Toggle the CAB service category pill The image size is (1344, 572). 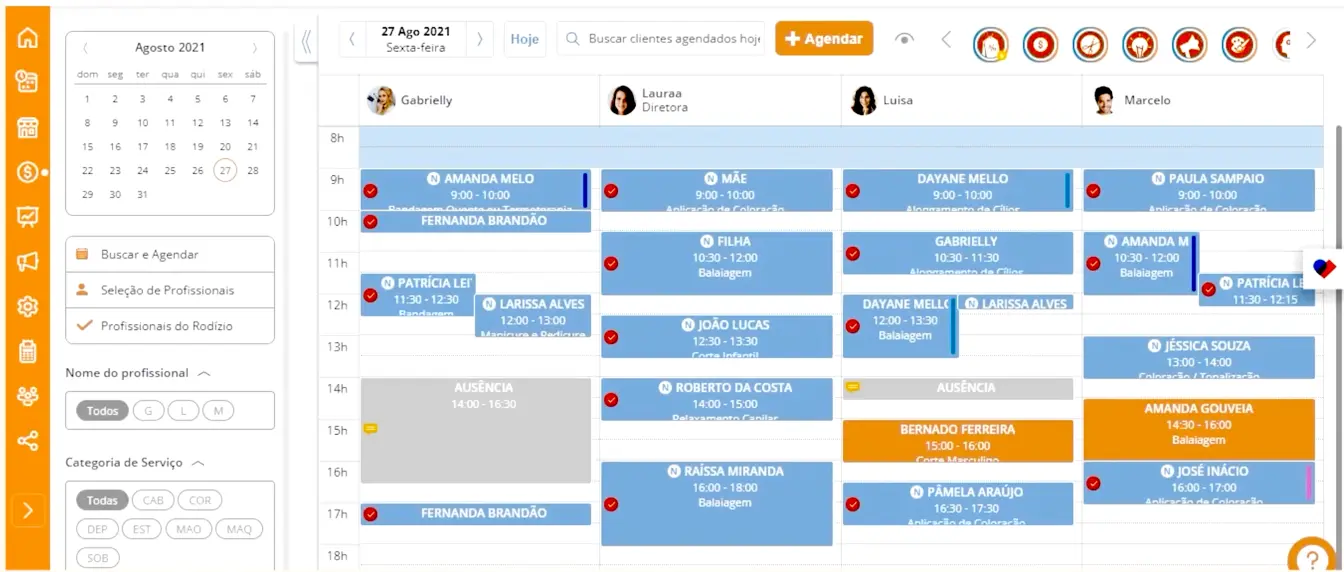(x=153, y=501)
